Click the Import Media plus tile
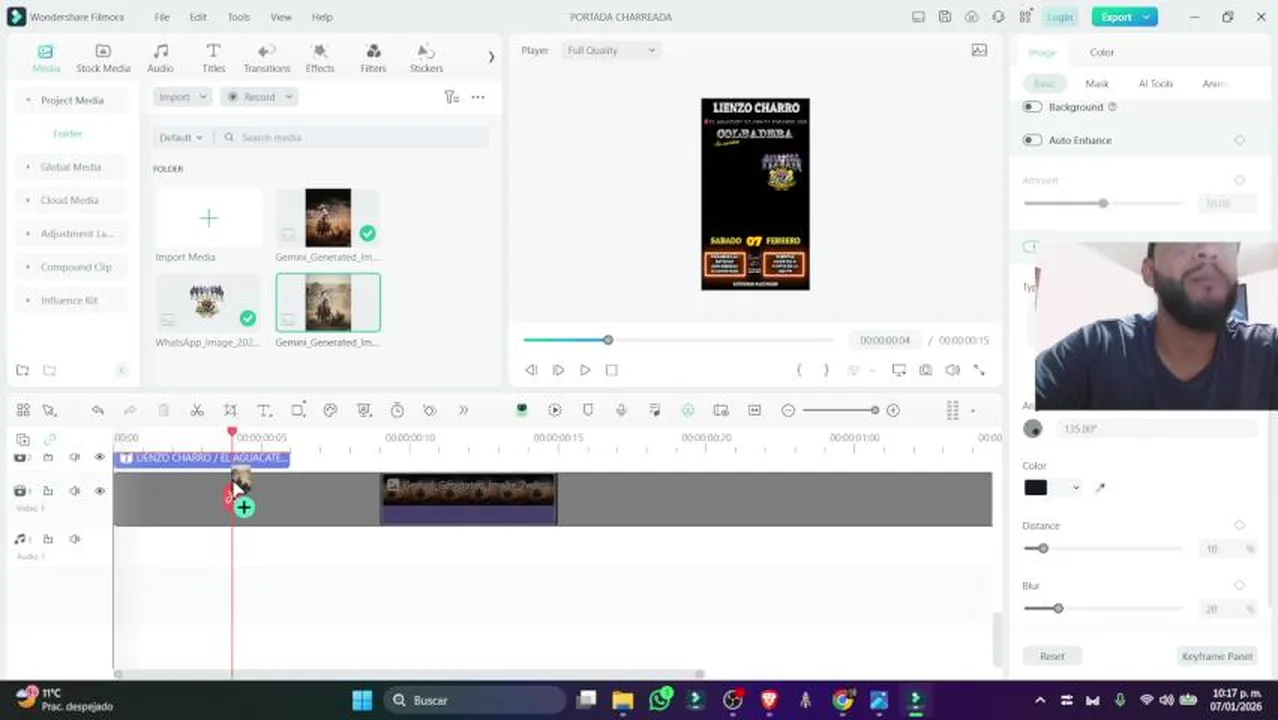Screen dimensions: 1278x720 pos(208,218)
